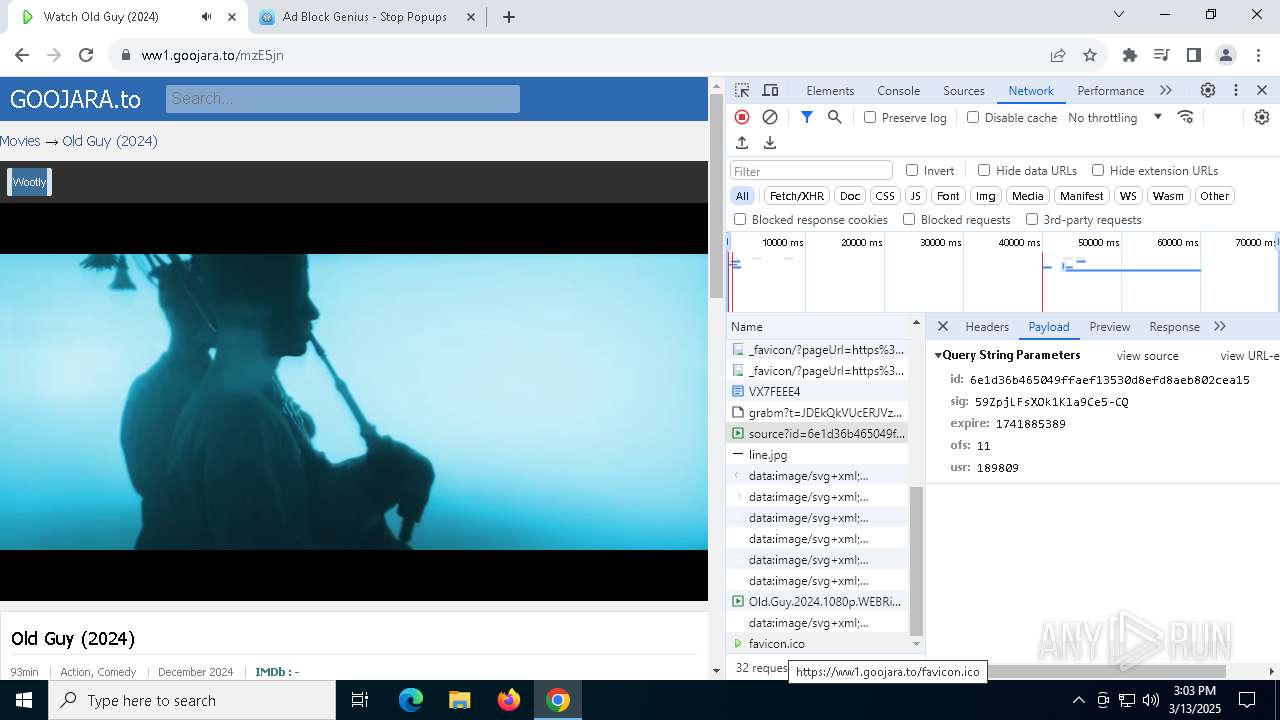
Task: Enable Disable cache checkbox
Action: [973, 117]
